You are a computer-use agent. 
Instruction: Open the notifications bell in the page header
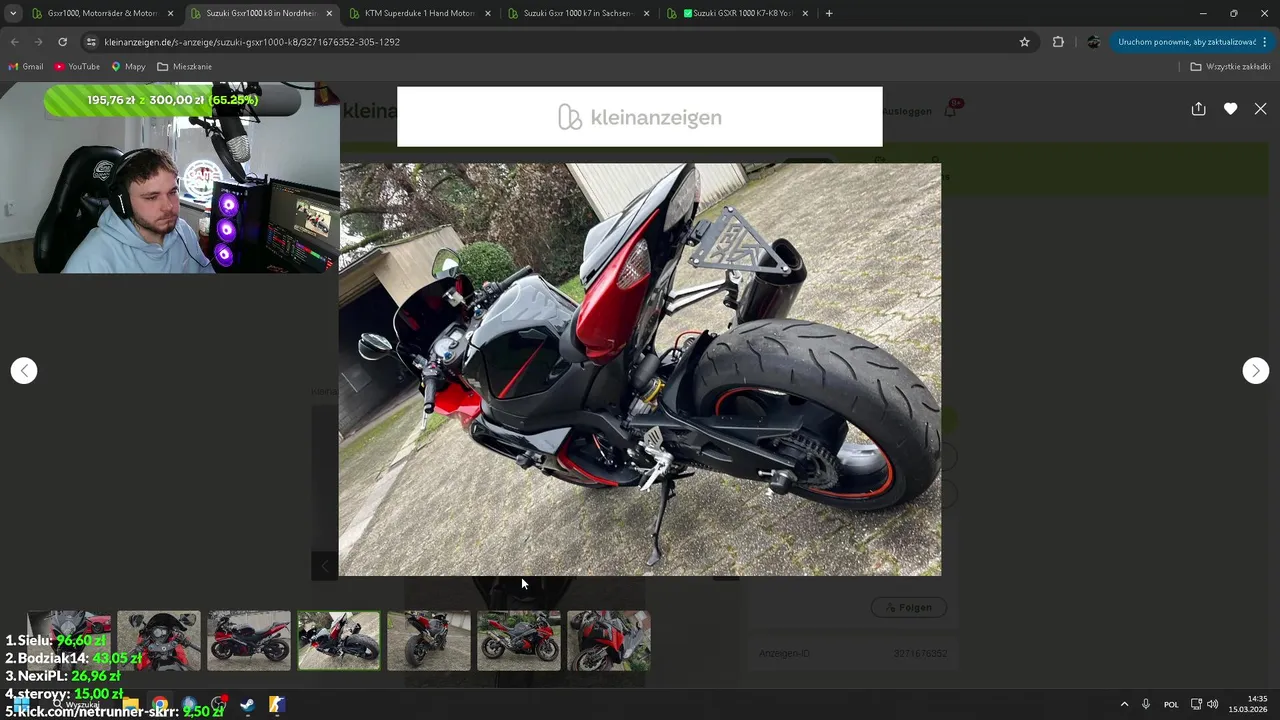951,110
